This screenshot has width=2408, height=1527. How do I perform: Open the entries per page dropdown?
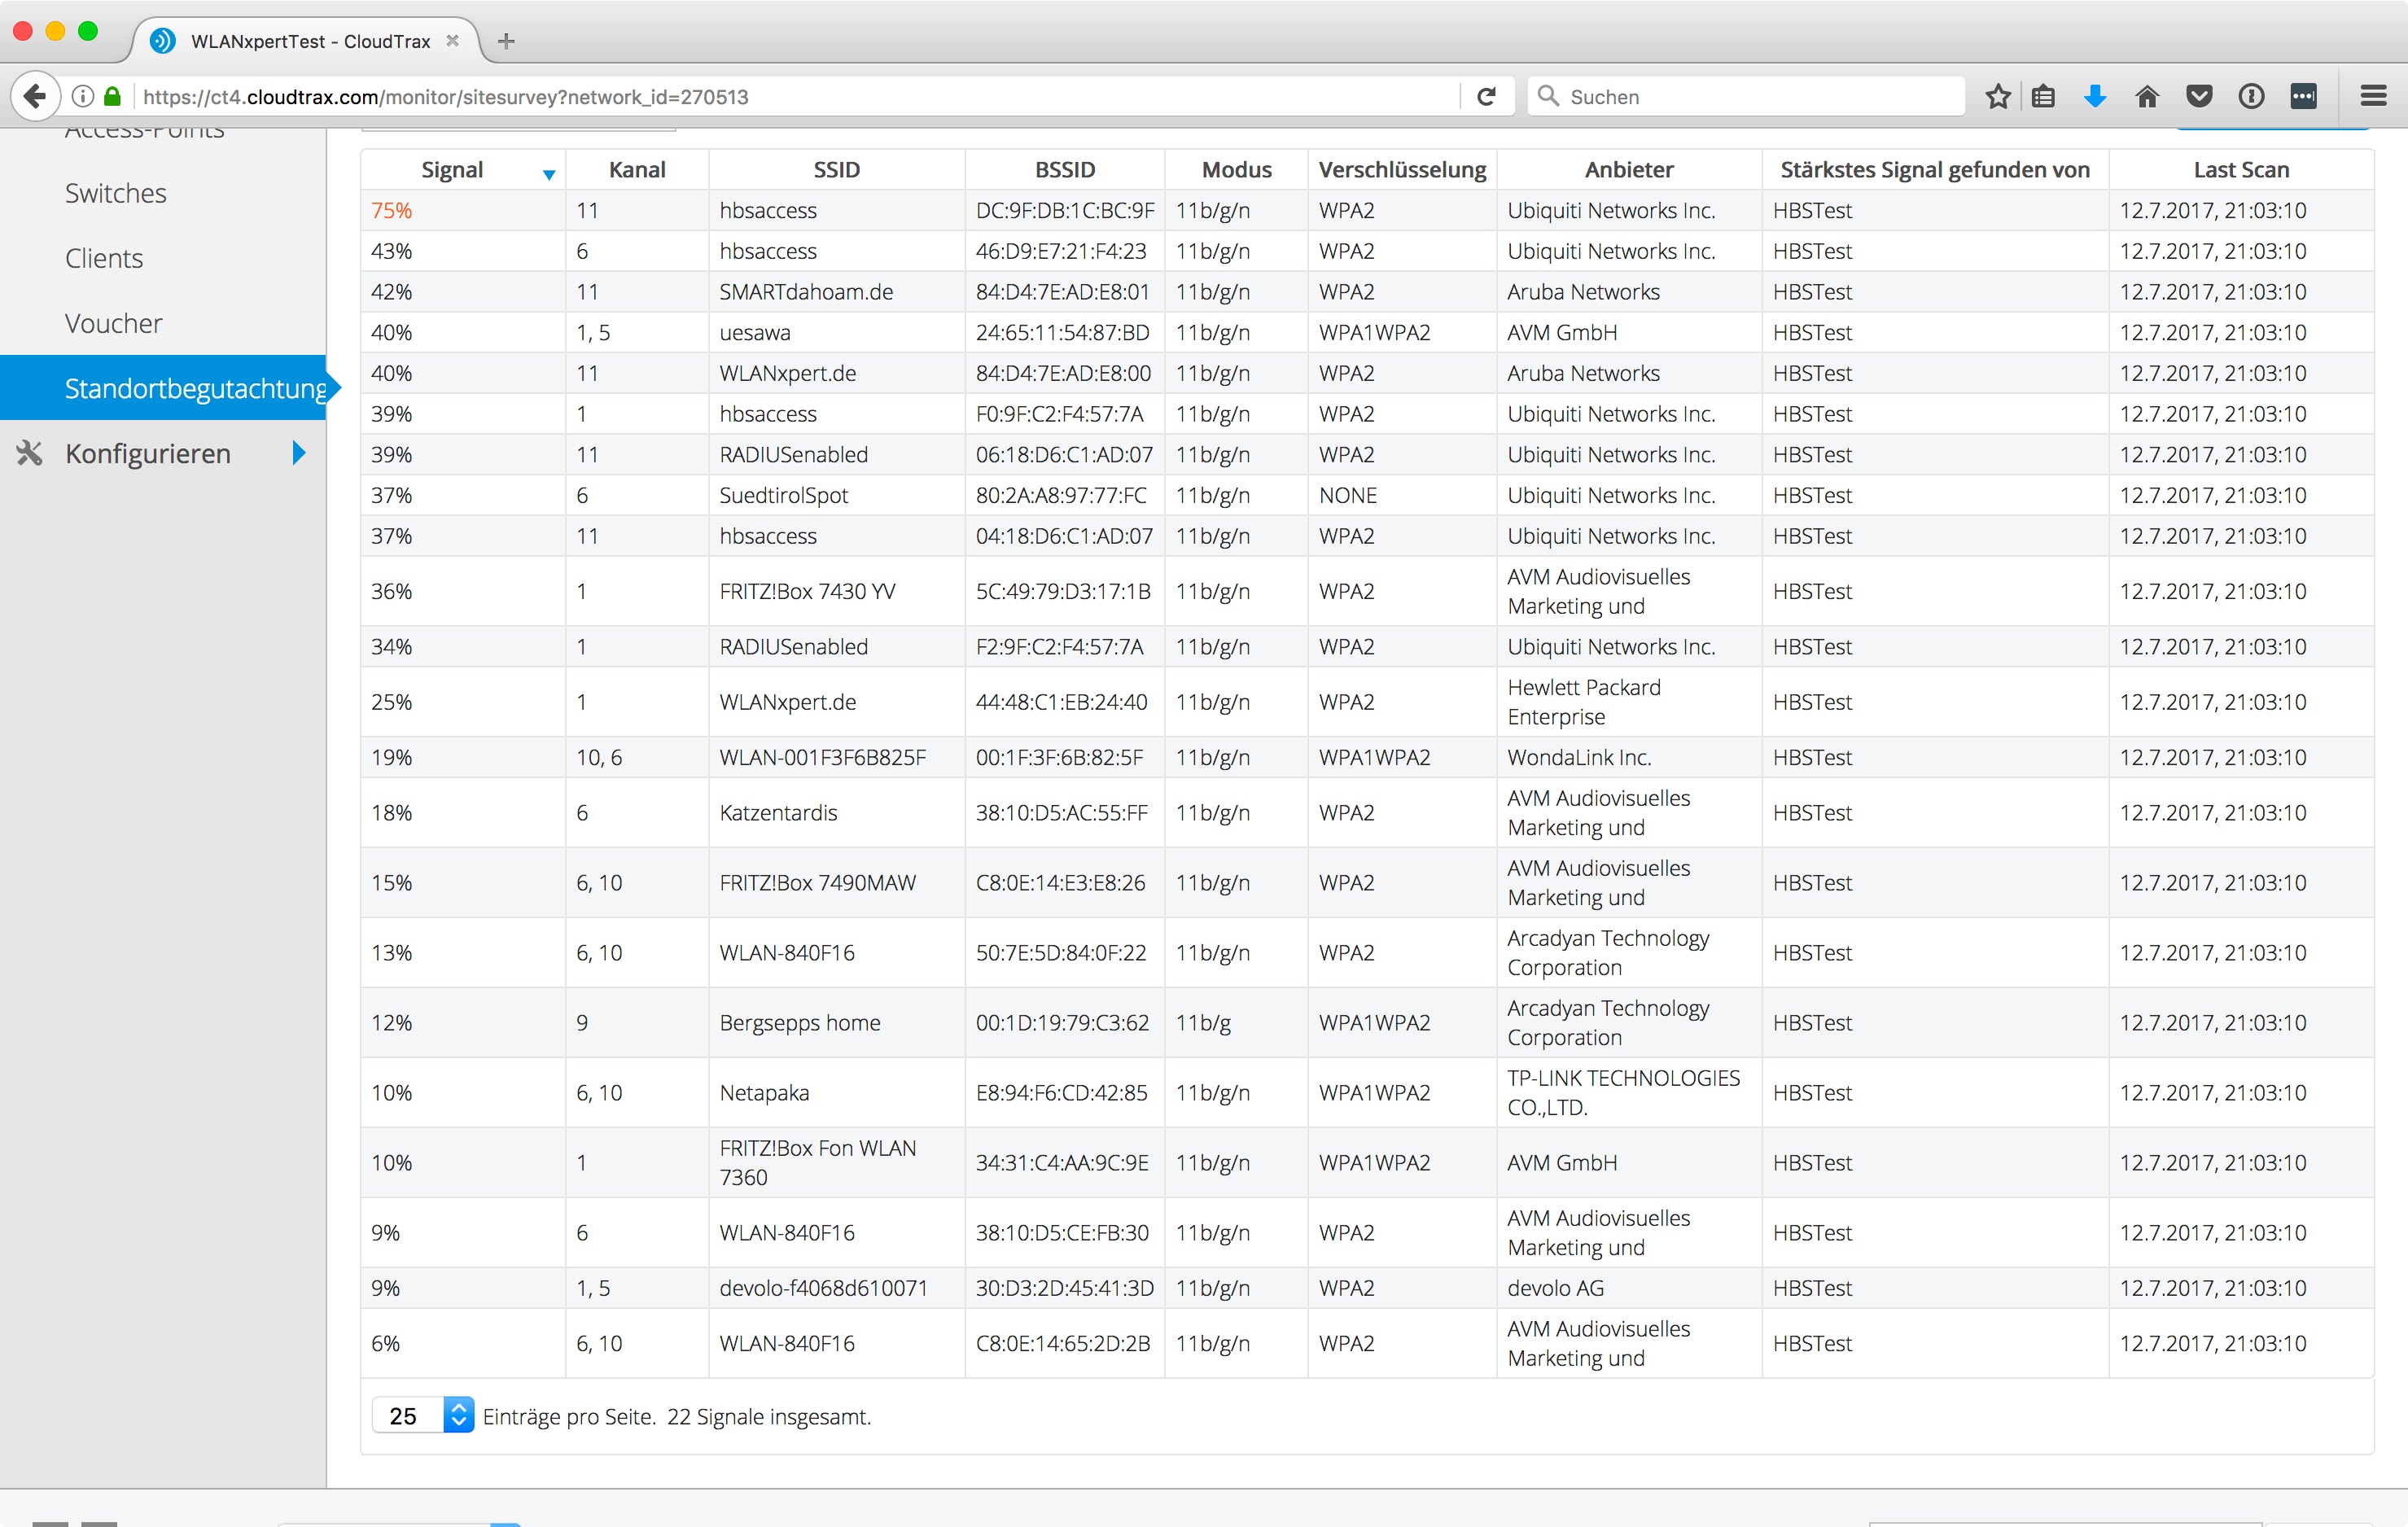423,1415
